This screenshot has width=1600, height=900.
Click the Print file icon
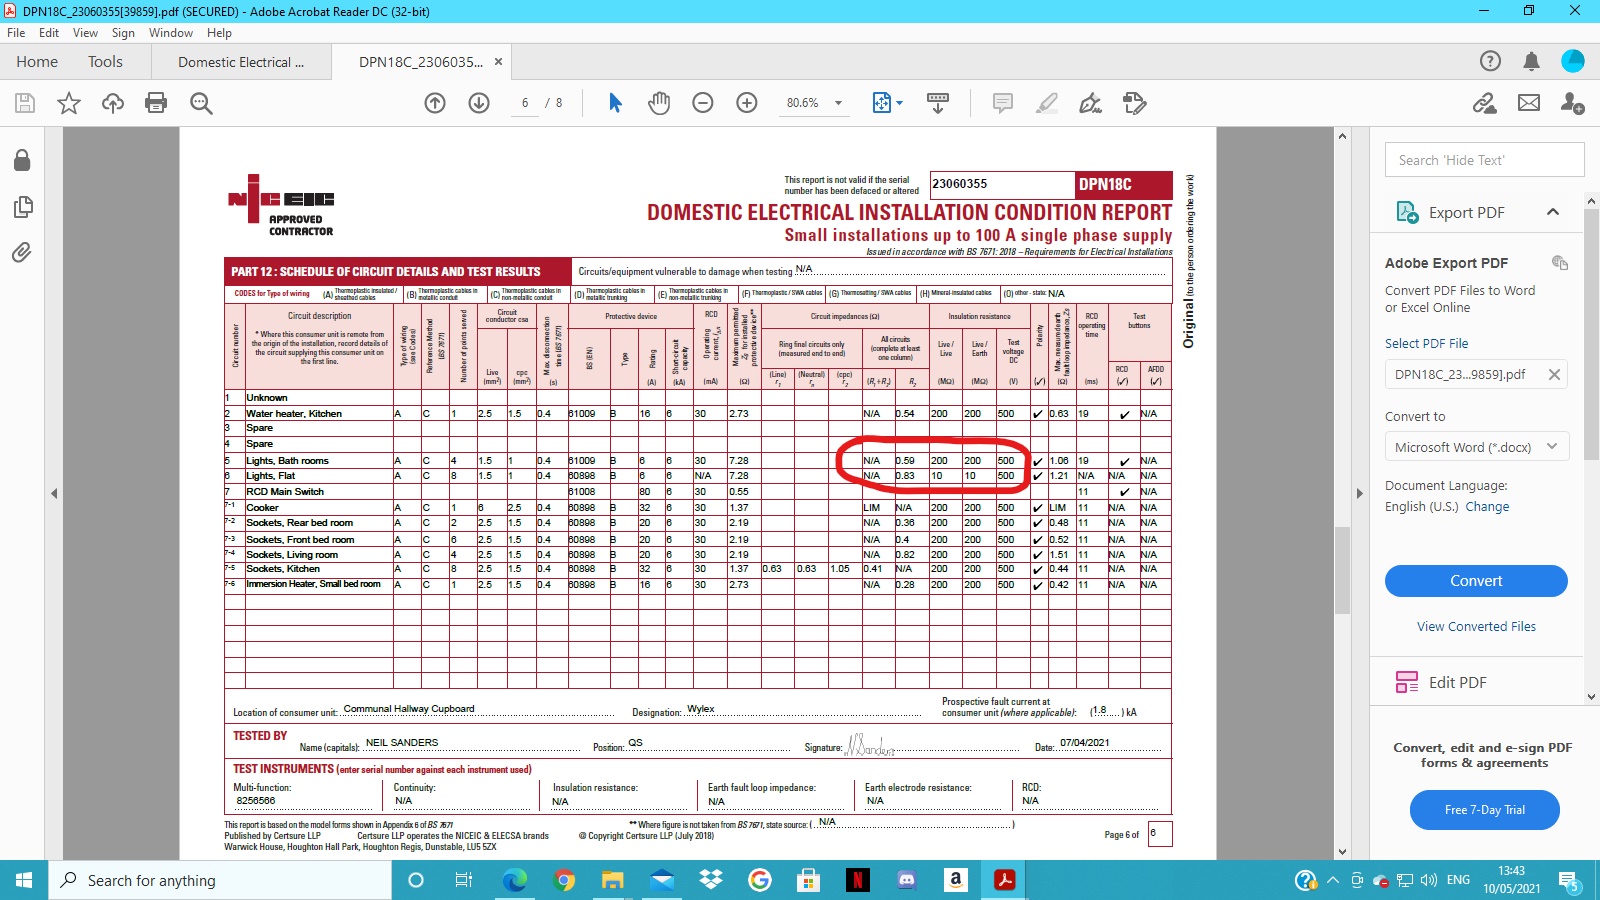pos(156,103)
